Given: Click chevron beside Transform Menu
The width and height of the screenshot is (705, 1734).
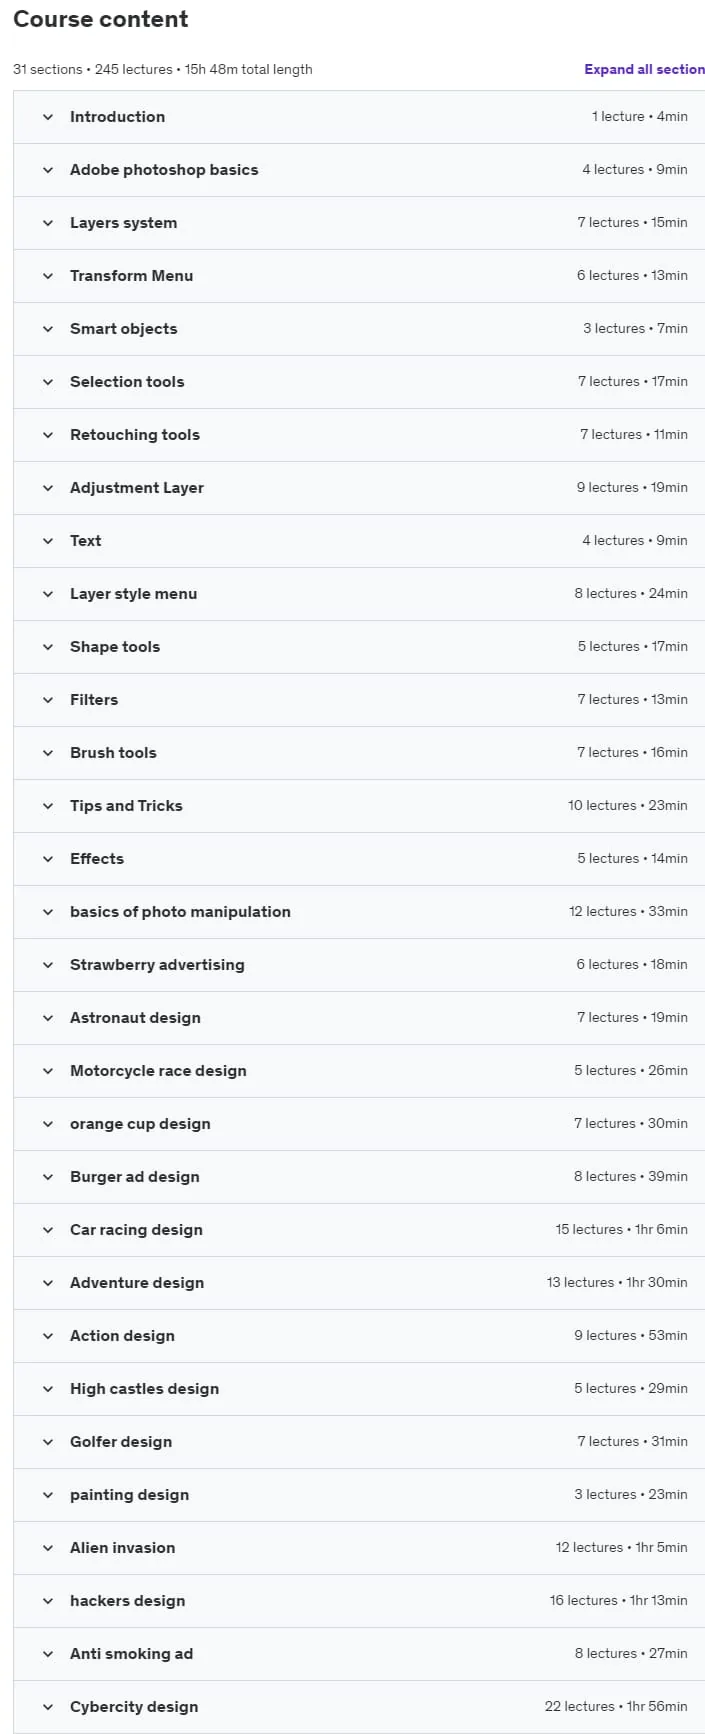Looking at the screenshot, I should 48,276.
